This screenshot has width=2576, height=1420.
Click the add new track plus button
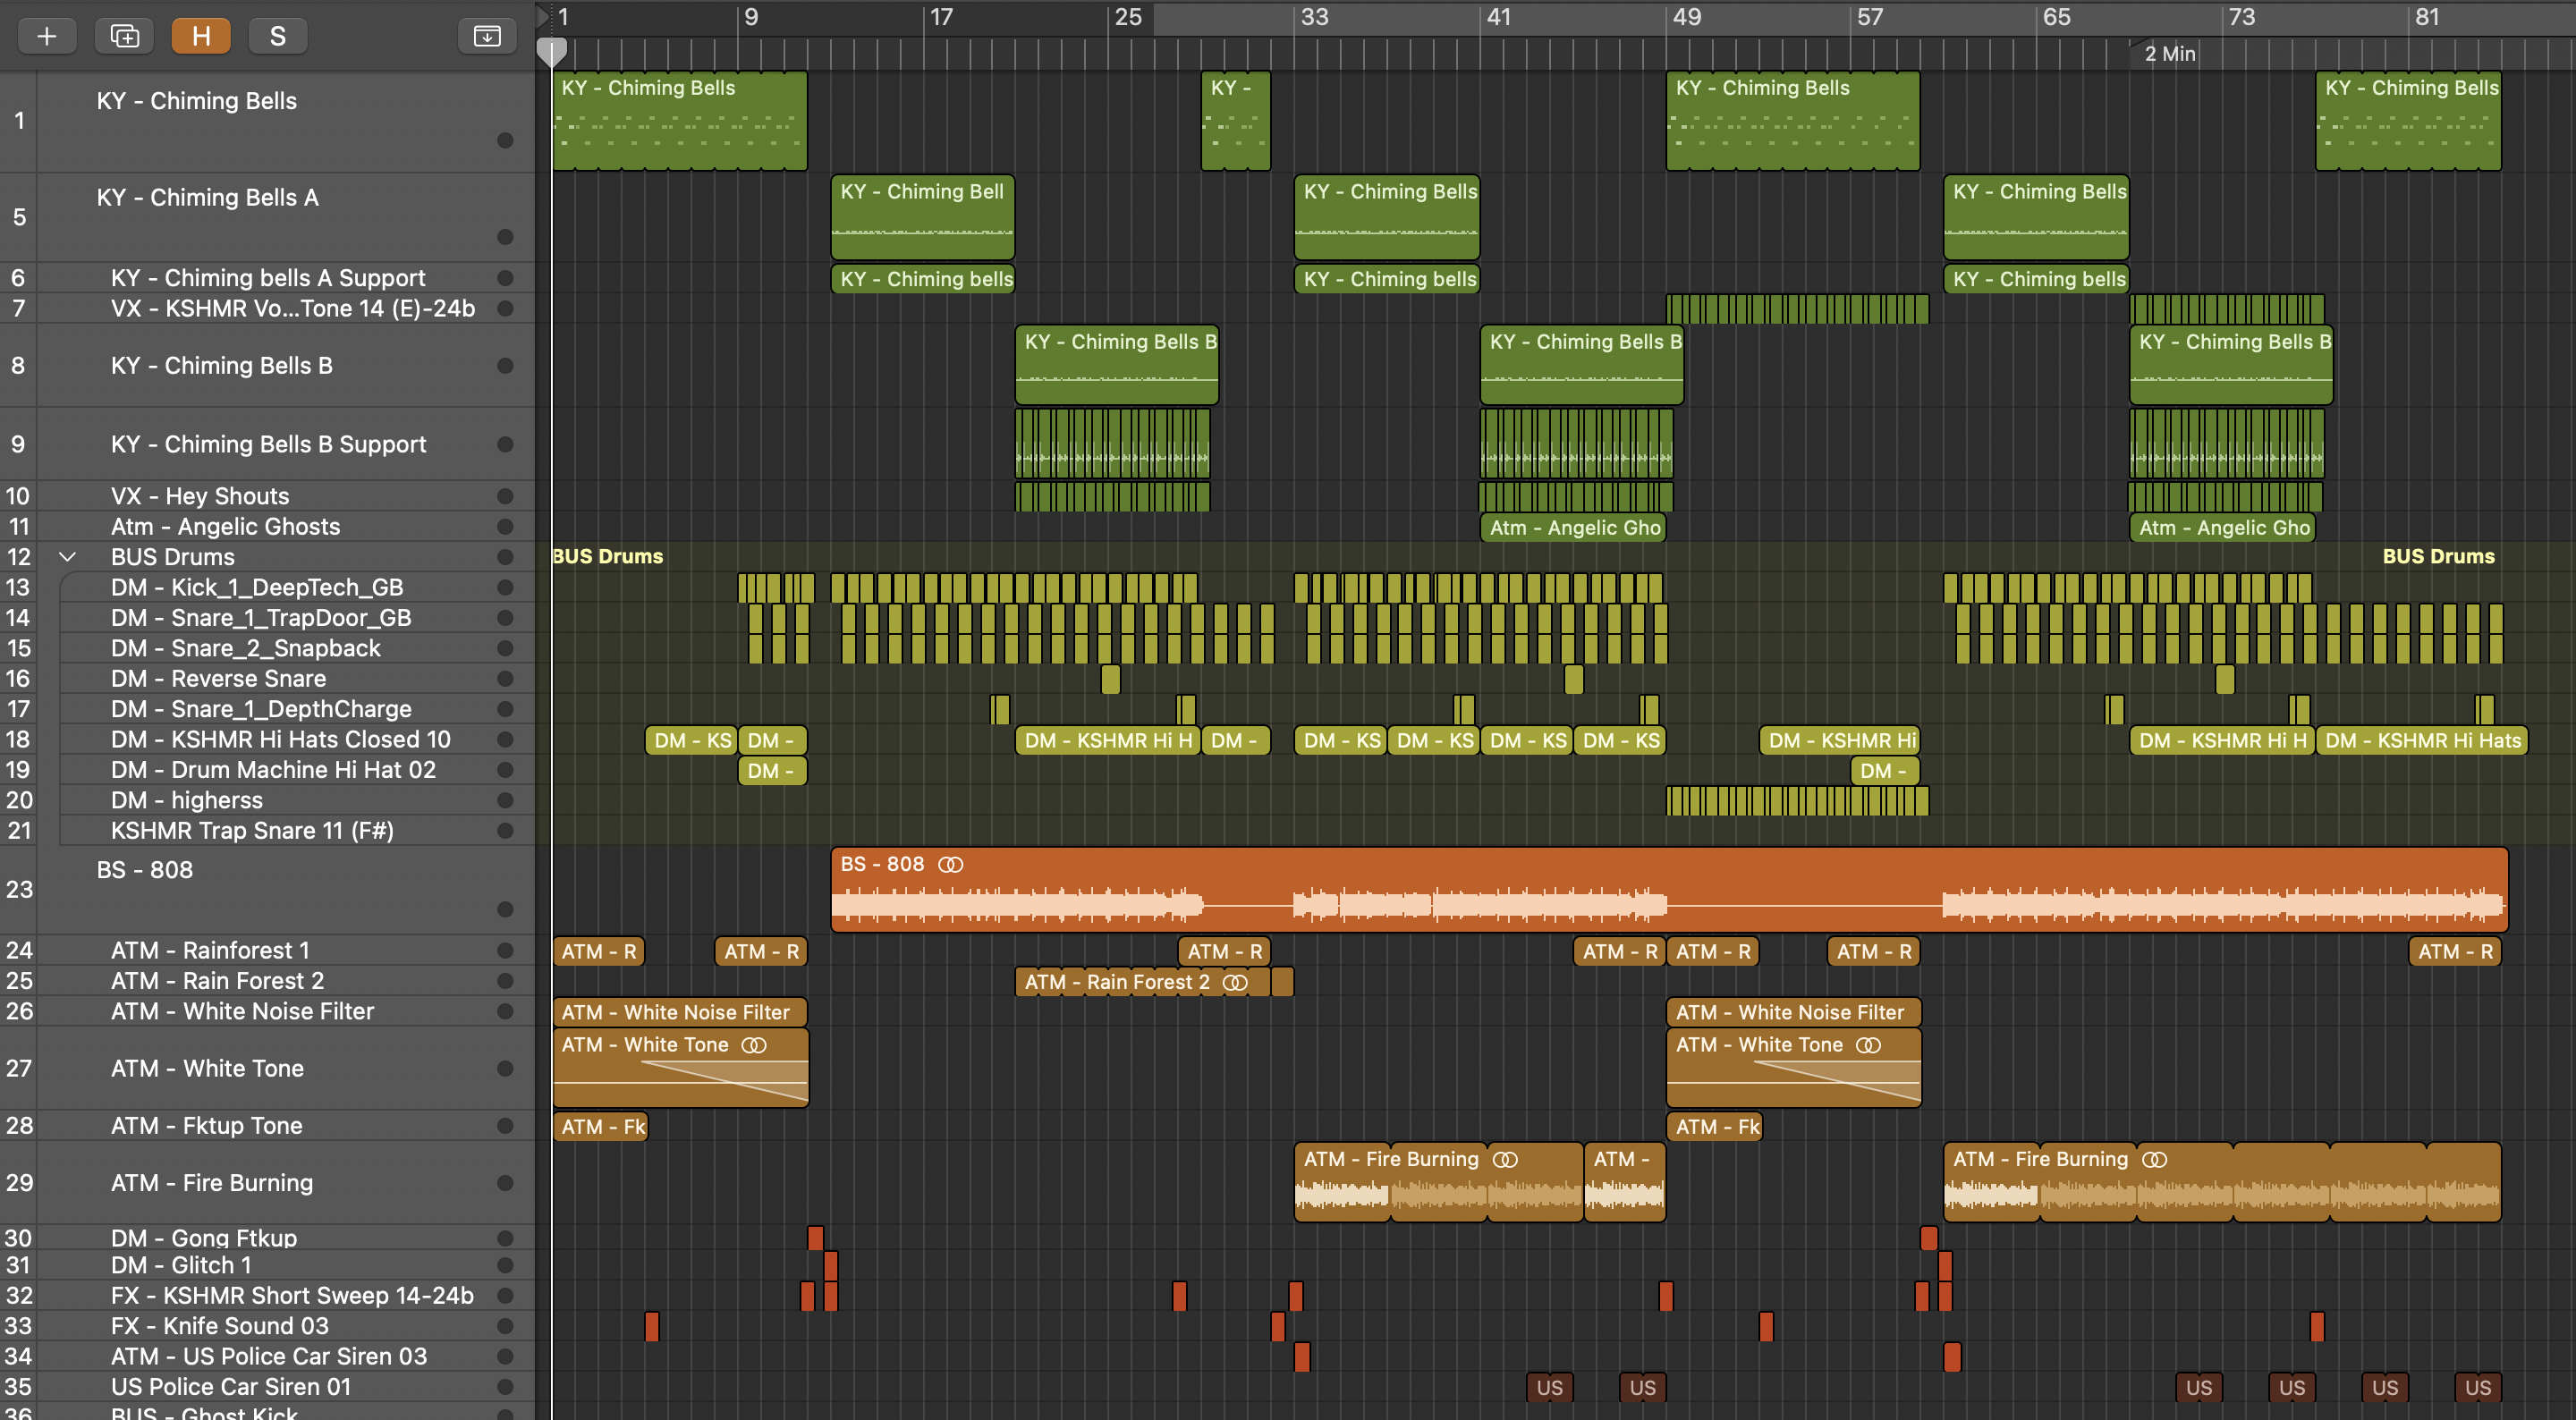point(47,36)
